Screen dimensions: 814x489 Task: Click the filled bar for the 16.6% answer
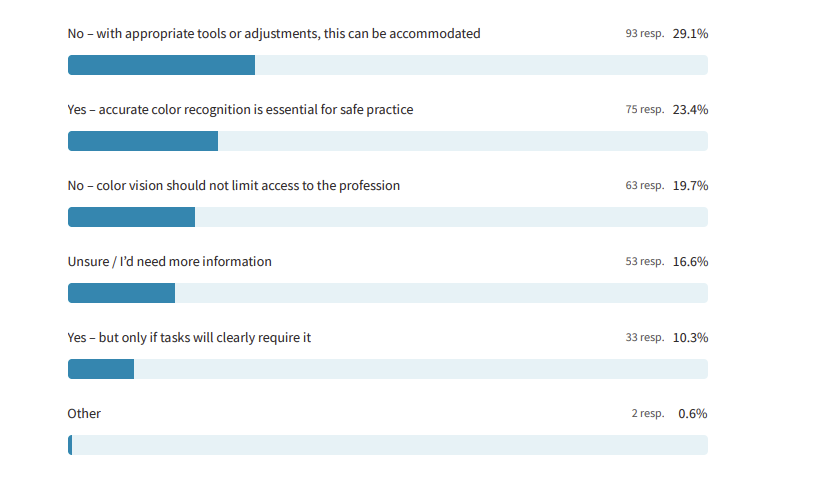click(x=121, y=293)
